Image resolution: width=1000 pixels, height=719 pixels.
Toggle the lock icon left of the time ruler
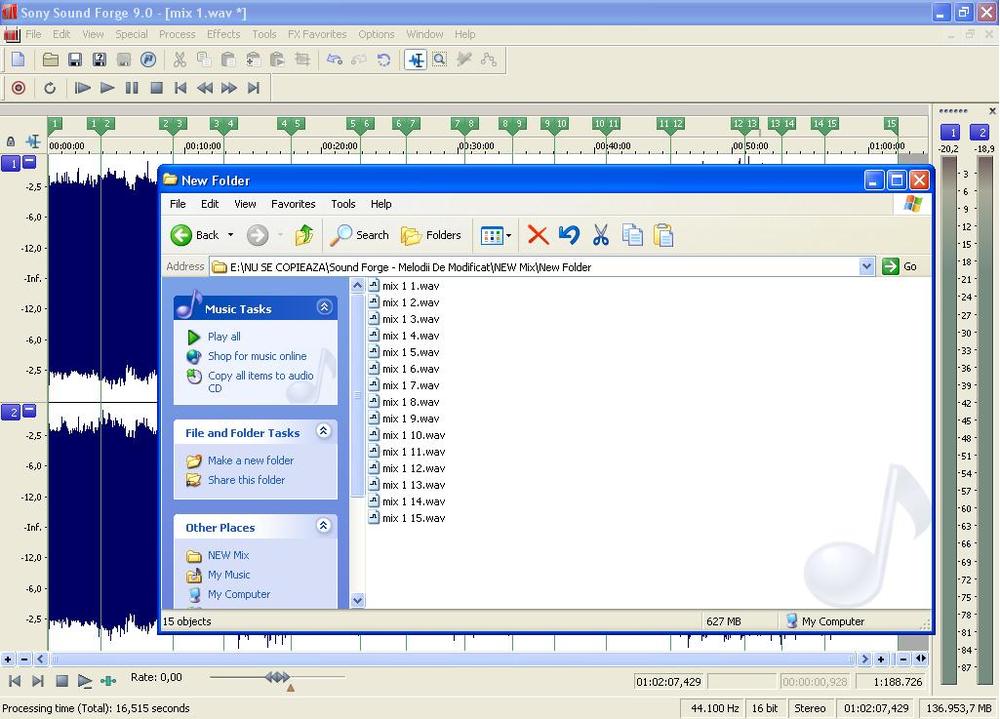pos(11,142)
